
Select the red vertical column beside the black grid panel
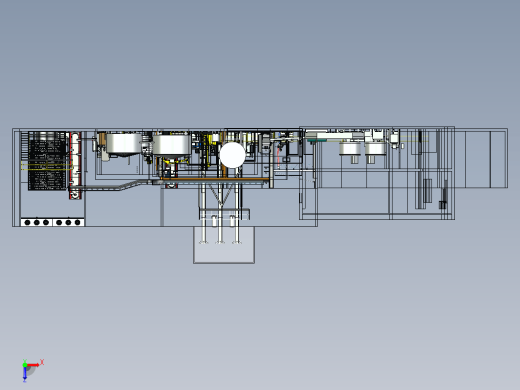(75, 166)
